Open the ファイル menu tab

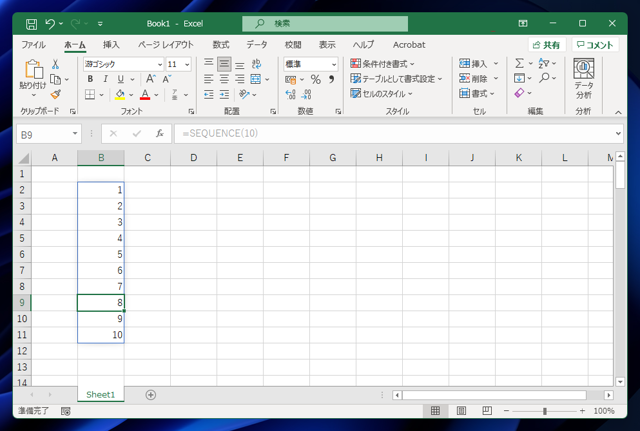coord(33,45)
